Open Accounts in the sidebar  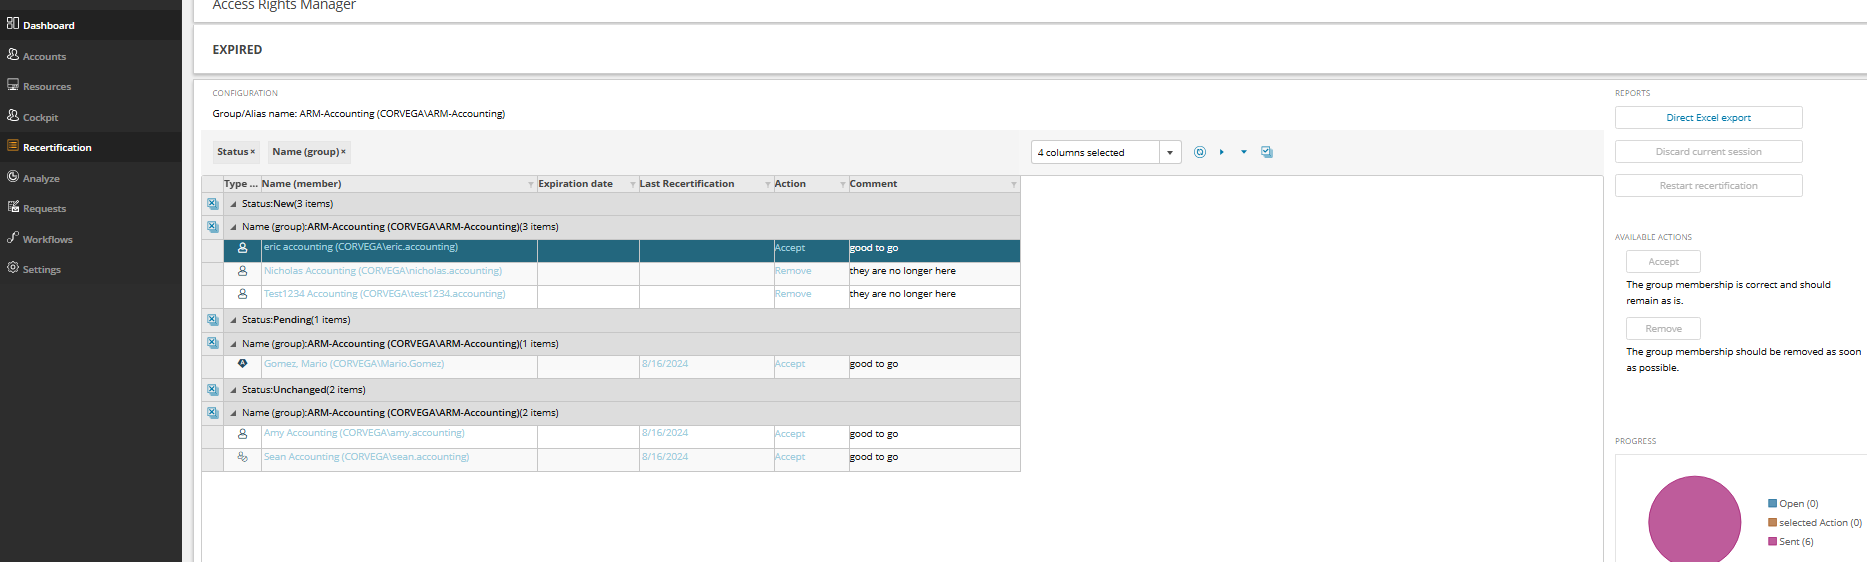click(x=44, y=56)
